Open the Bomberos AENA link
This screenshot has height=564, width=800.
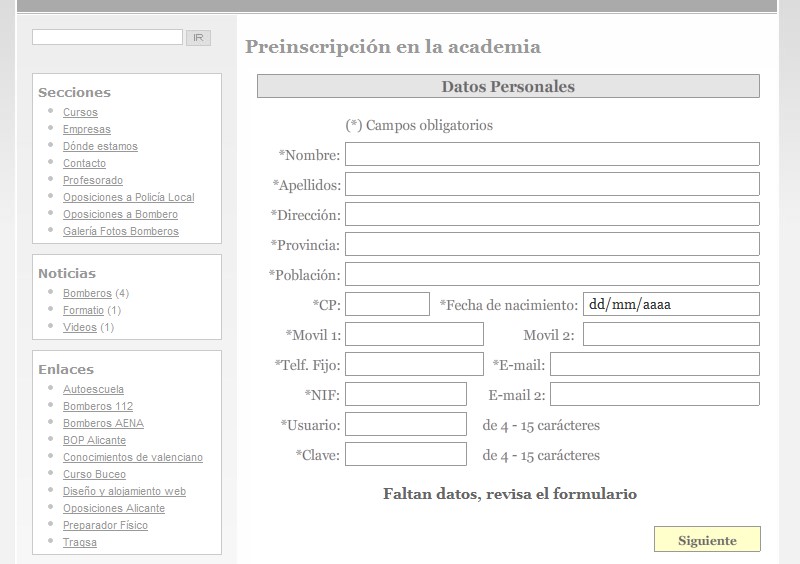tap(103, 423)
